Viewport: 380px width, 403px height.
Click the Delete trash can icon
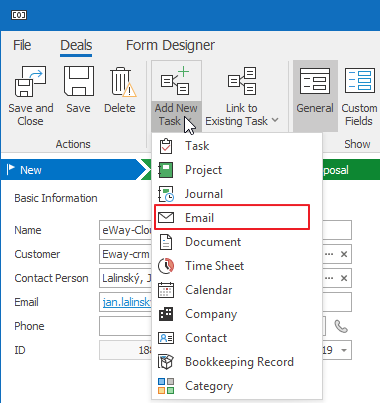(122, 82)
